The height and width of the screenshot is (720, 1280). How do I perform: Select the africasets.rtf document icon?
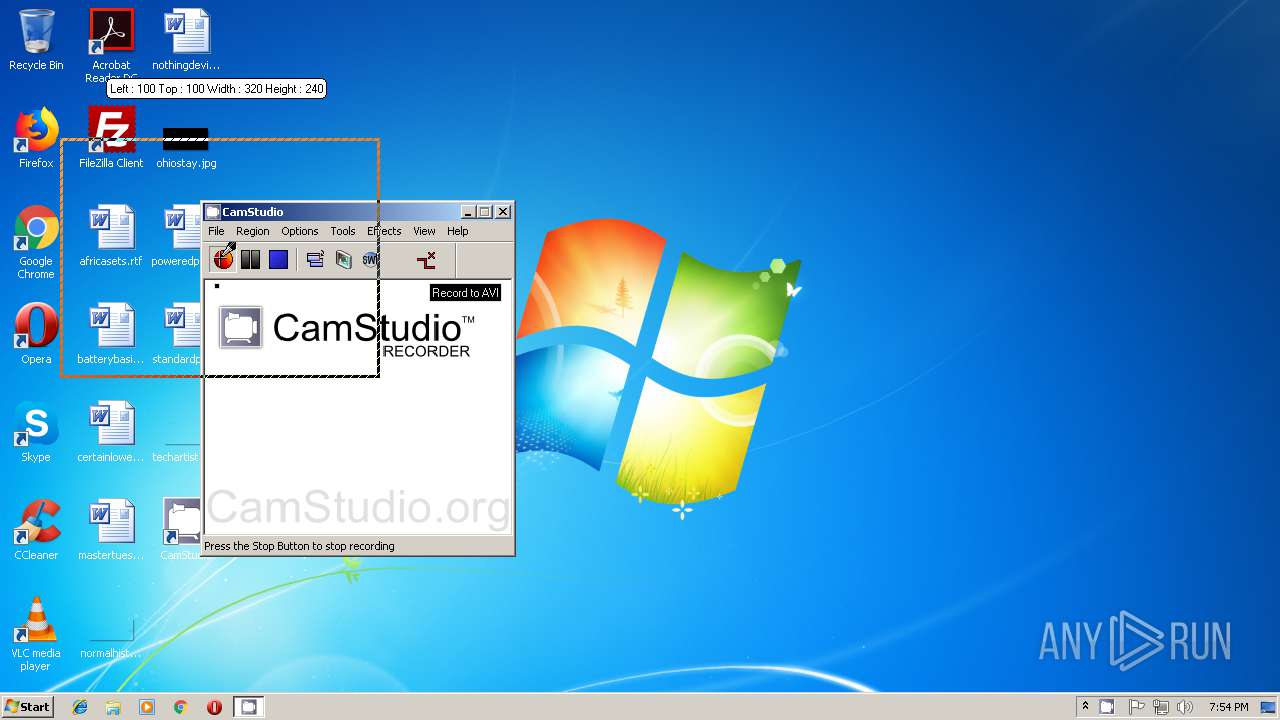click(x=111, y=236)
